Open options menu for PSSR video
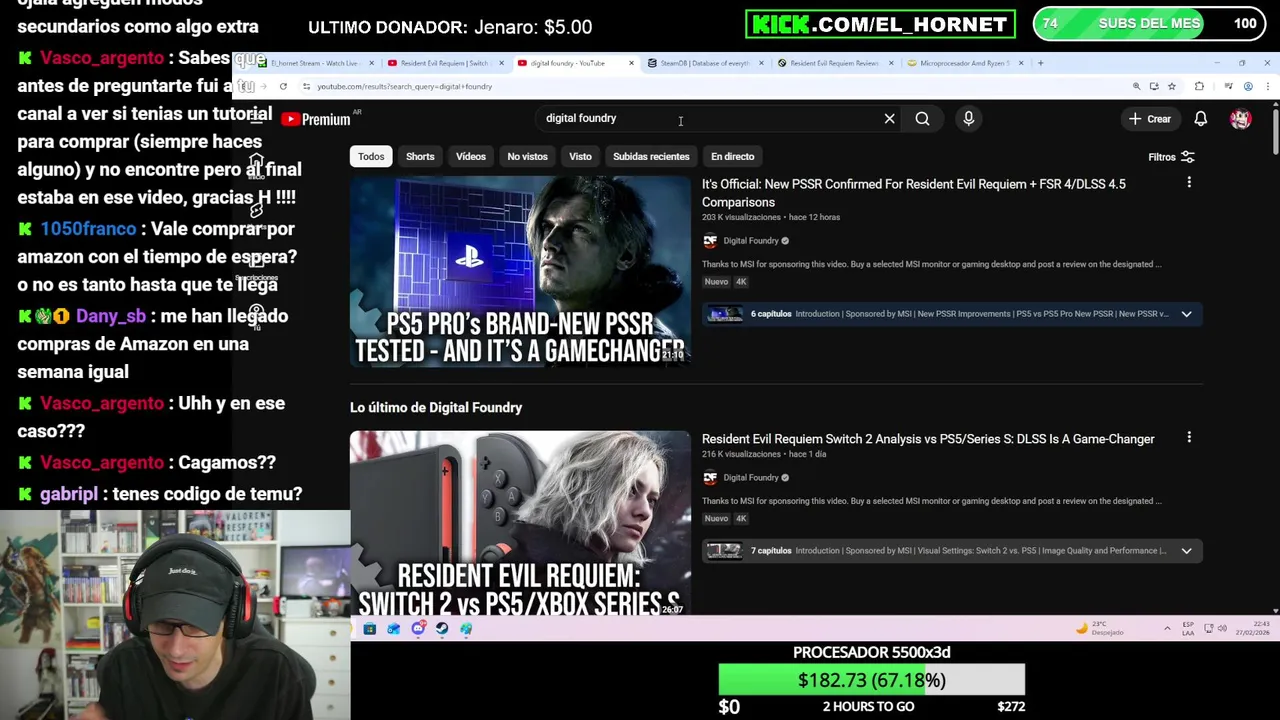1280x720 pixels. coord(1189,182)
